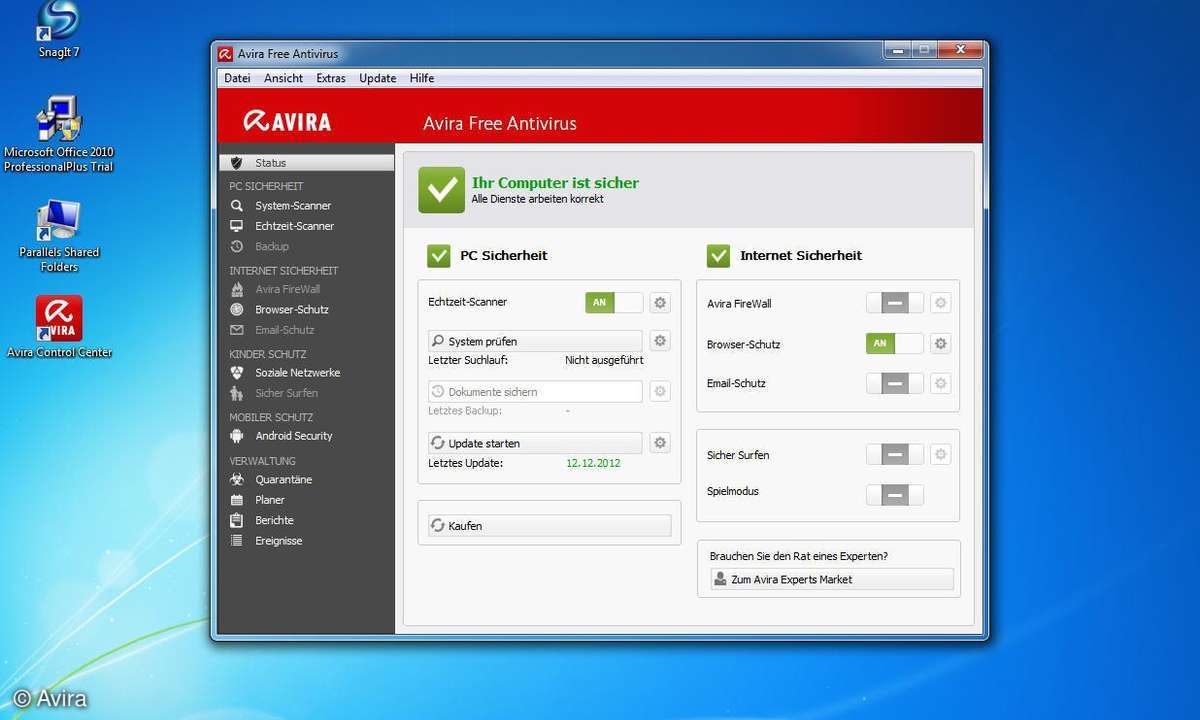Click monitor icon of Echtzeit-Scanner sidebar entry
Viewport: 1200px width, 720px height.
[x=237, y=226]
